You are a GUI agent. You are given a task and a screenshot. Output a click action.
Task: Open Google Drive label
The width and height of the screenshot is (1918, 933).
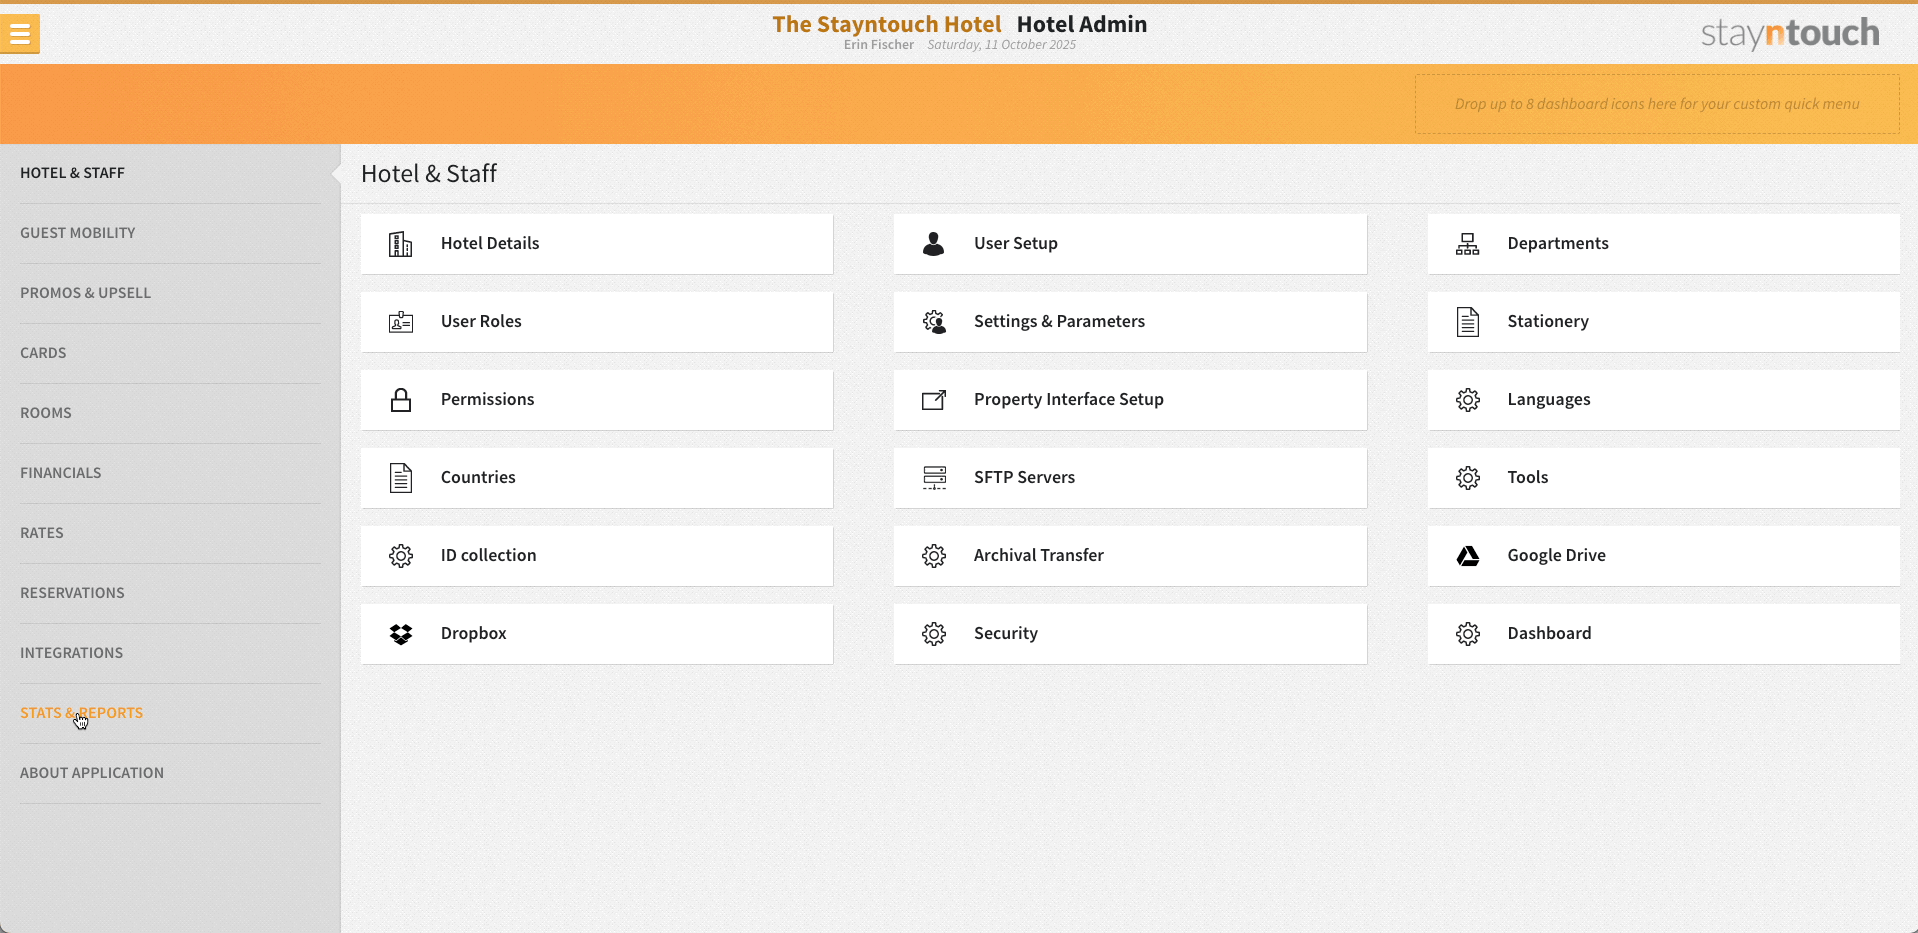(x=1556, y=556)
